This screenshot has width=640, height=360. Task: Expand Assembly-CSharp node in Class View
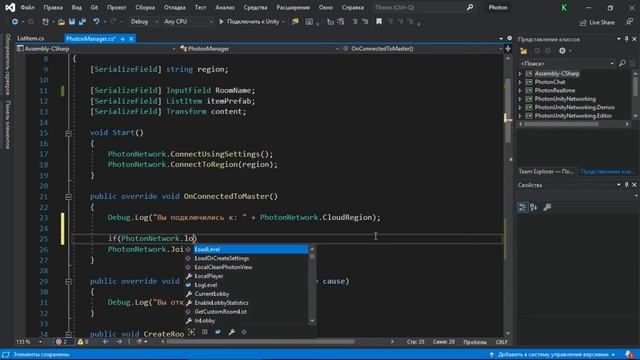click(x=520, y=73)
